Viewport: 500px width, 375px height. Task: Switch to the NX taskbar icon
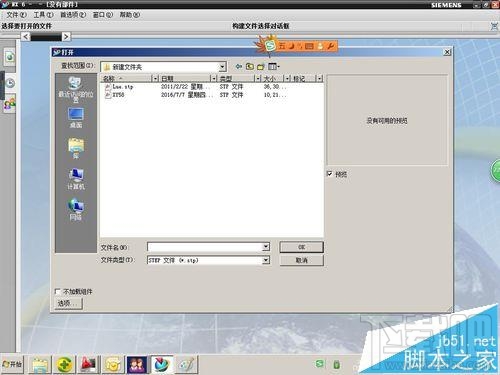coord(162,364)
